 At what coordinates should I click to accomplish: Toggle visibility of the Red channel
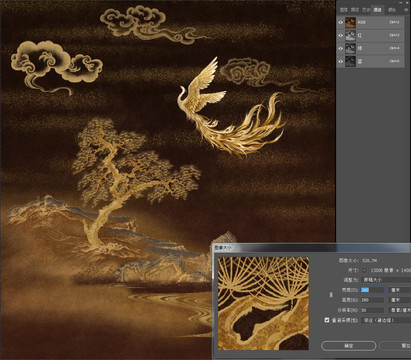(x=340, y=35)
